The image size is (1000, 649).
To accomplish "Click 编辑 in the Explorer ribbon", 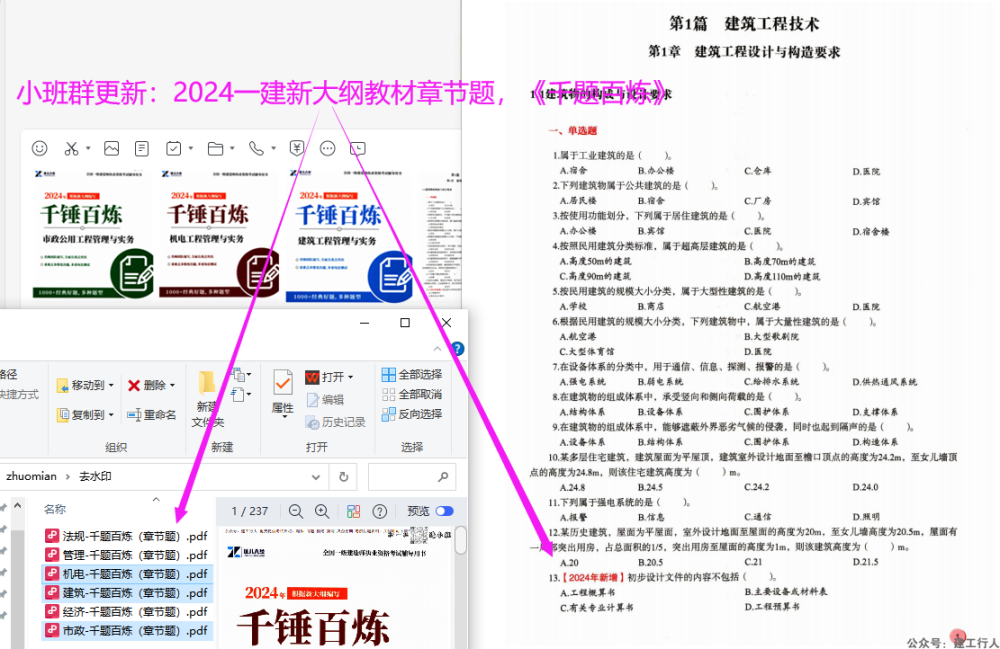I will [x=325, y=400].
